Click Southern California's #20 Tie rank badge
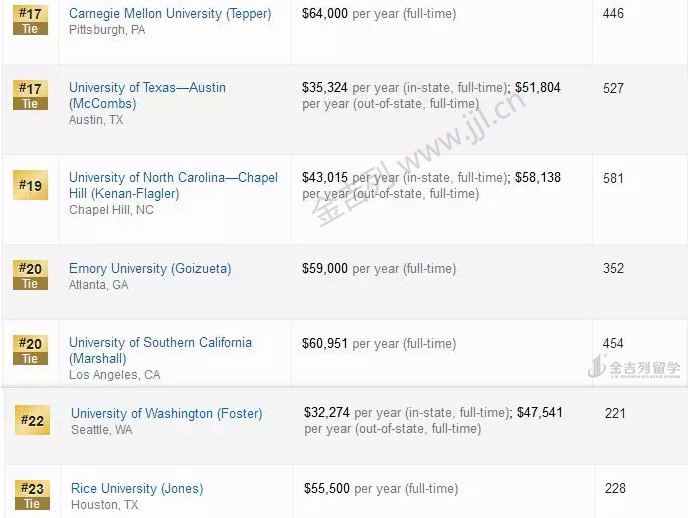 30,350
